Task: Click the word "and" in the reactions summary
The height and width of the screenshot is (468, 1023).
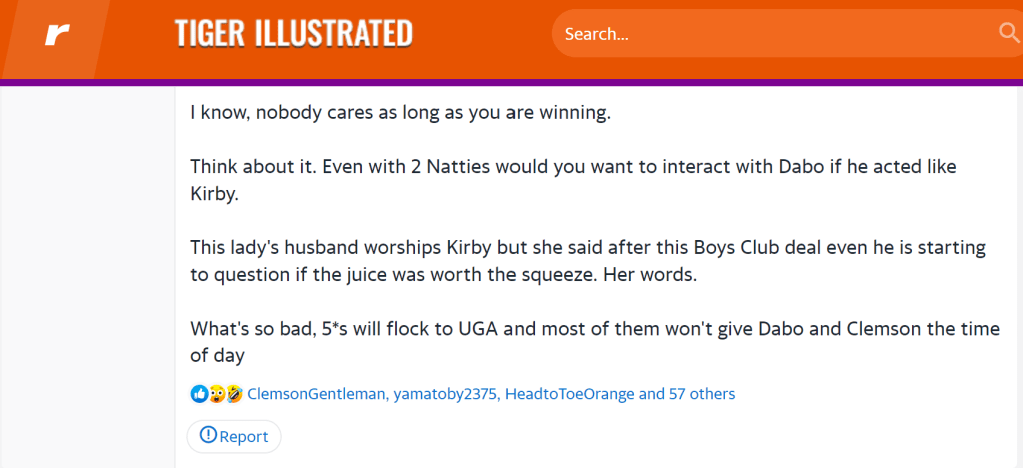Action: click(652, 394)
